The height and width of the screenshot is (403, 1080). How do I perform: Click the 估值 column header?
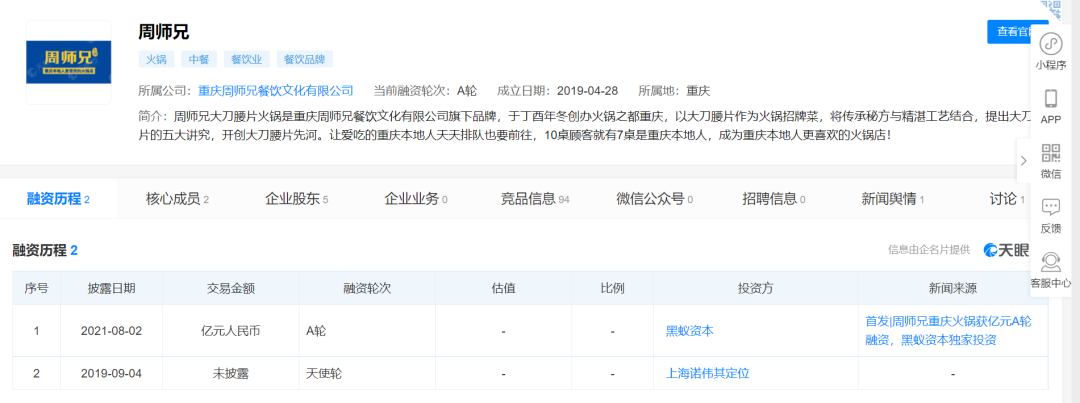[x=503, y=288]
